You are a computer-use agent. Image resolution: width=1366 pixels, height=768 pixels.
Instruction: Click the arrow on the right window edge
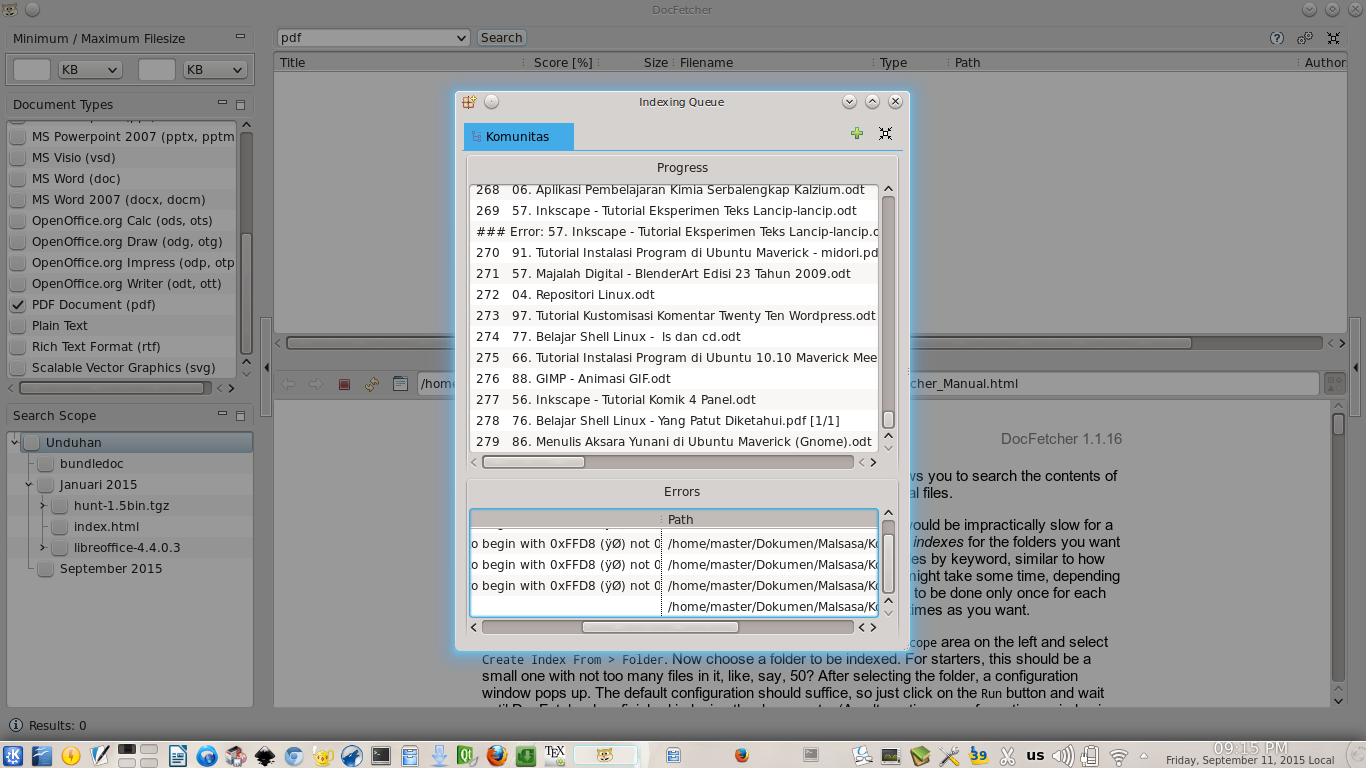(1356, 367)
